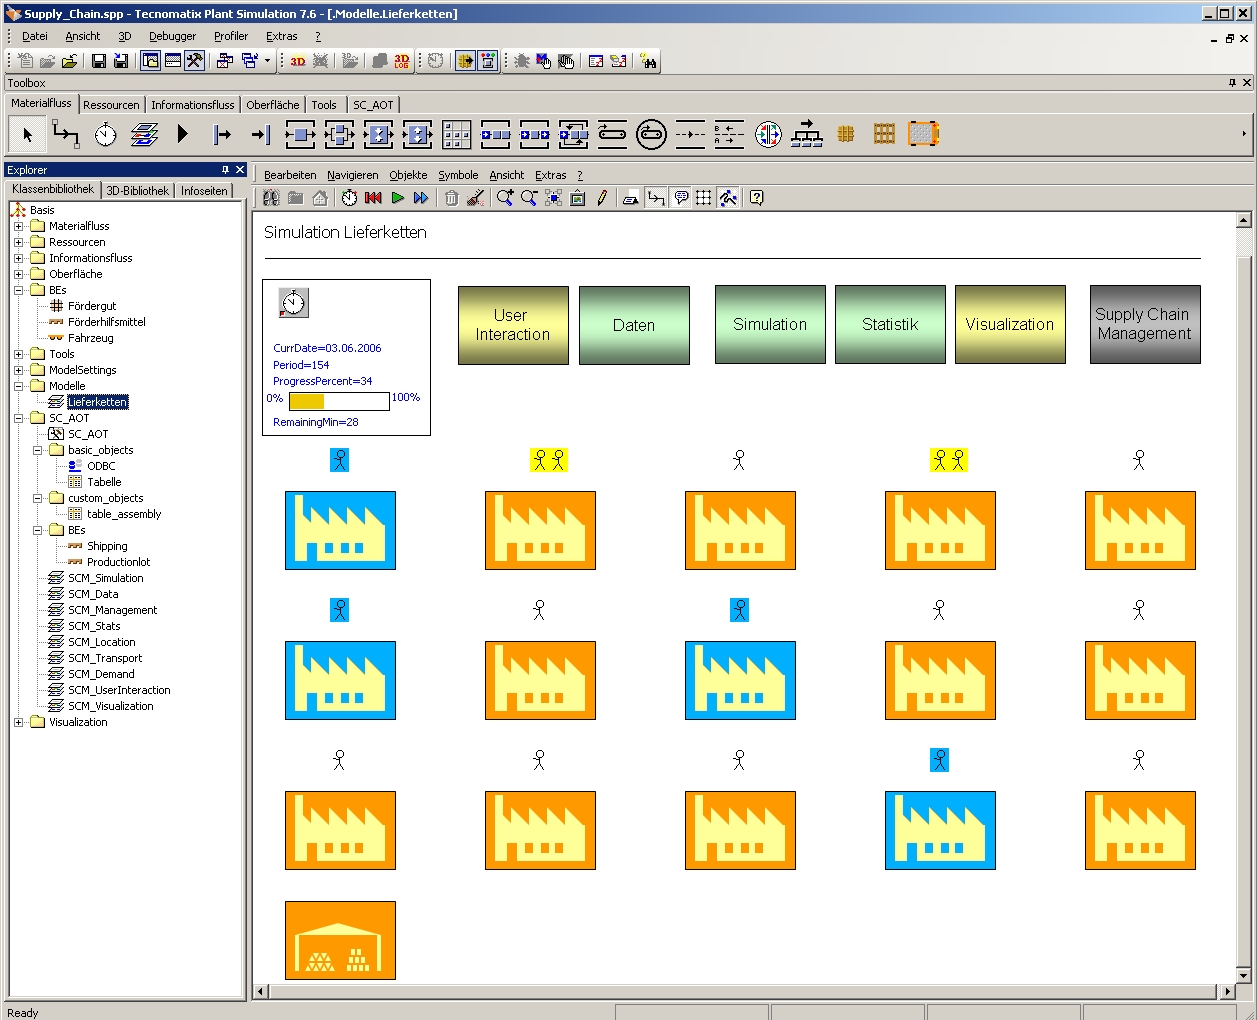Select the Connector tool in the Toolbox
This screenshot has width=1257, height=1020.
click(66, 134)
